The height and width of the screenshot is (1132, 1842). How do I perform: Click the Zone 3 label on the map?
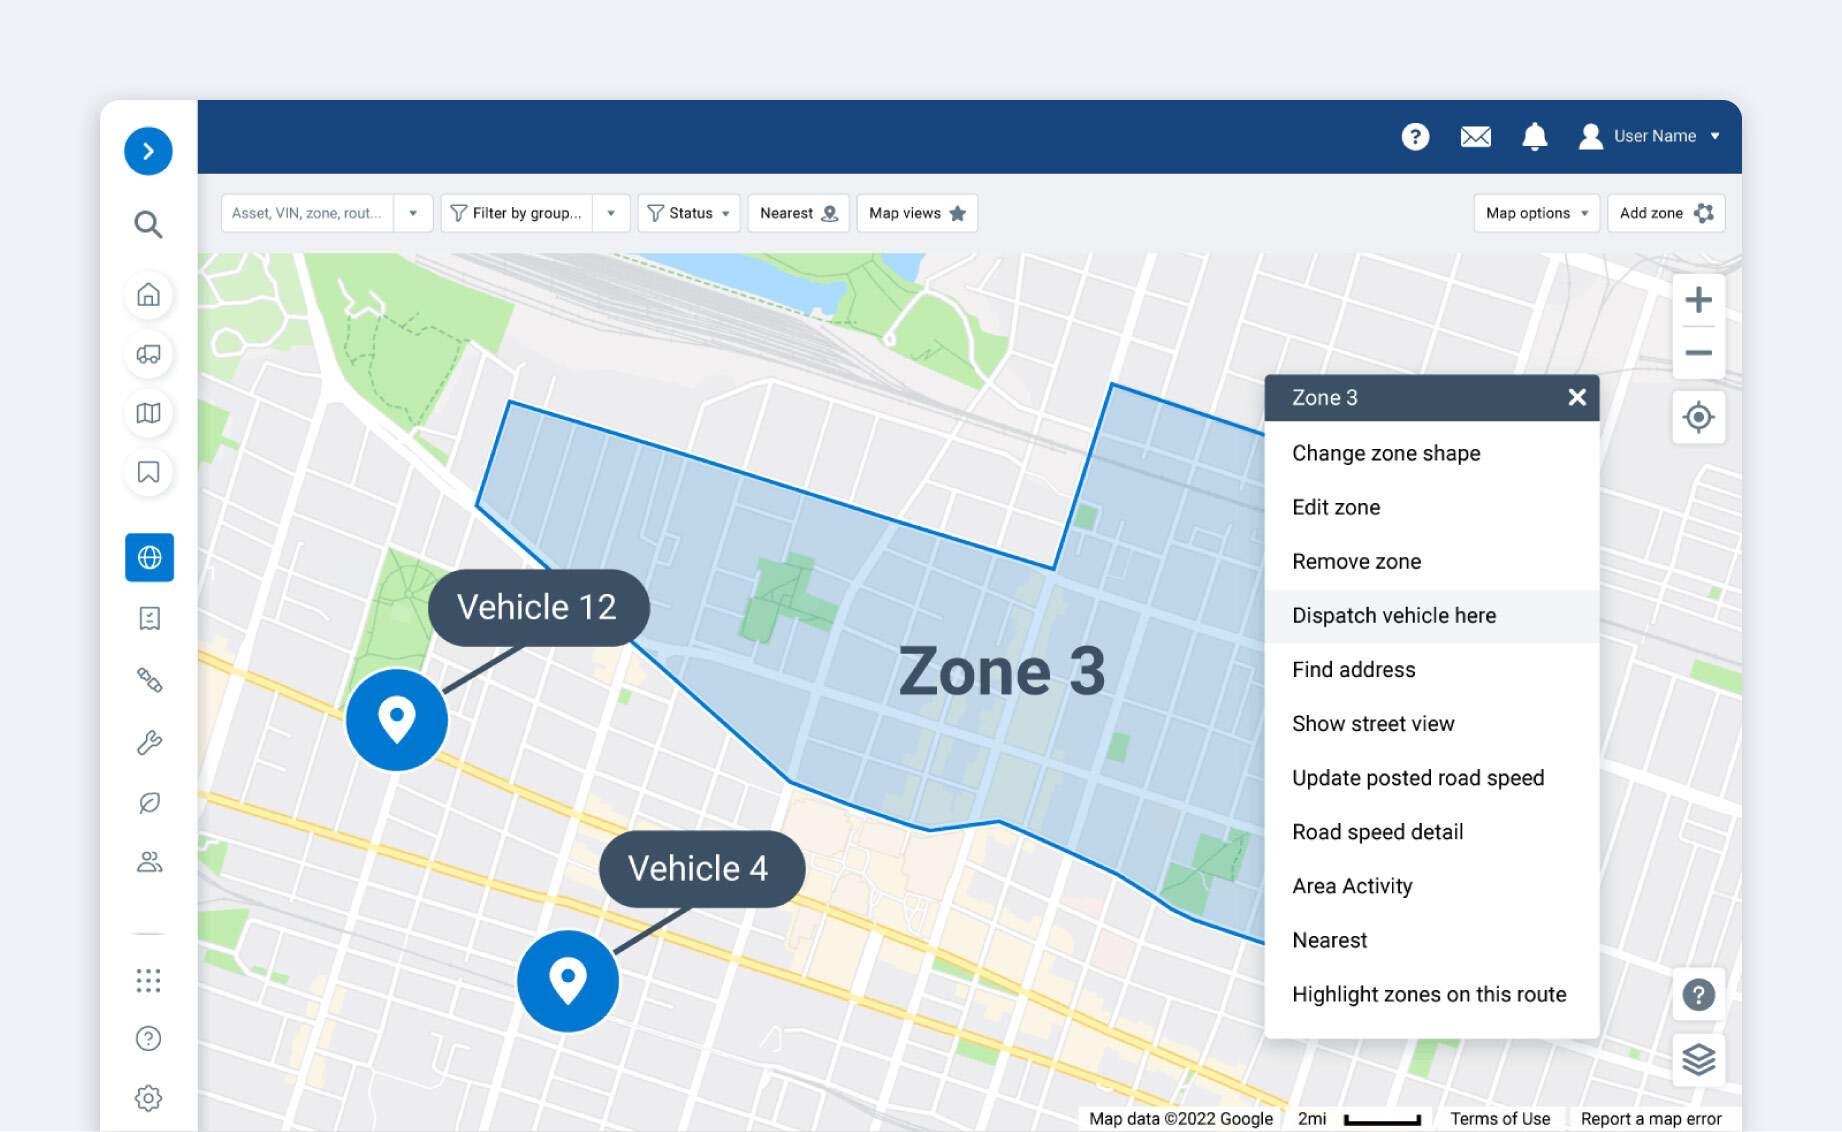[x=1002, y=671]
